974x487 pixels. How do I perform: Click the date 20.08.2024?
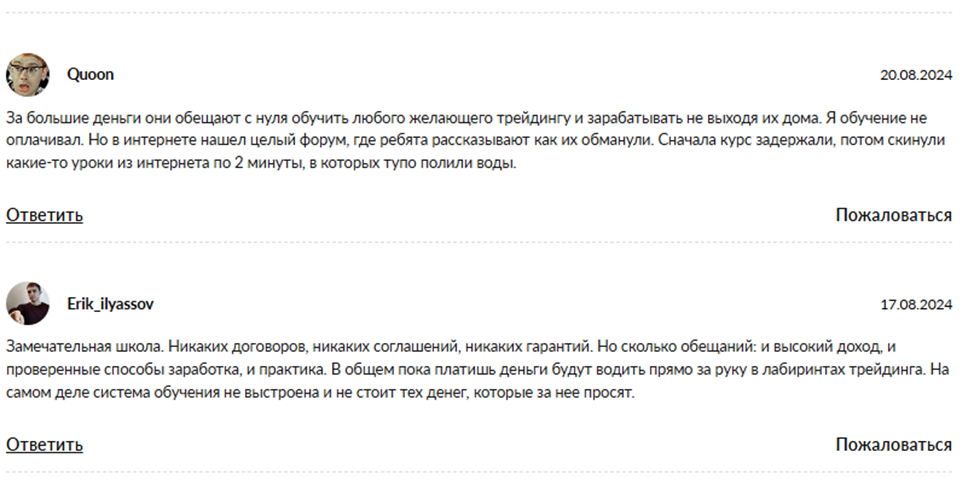[x=915, y=75]
